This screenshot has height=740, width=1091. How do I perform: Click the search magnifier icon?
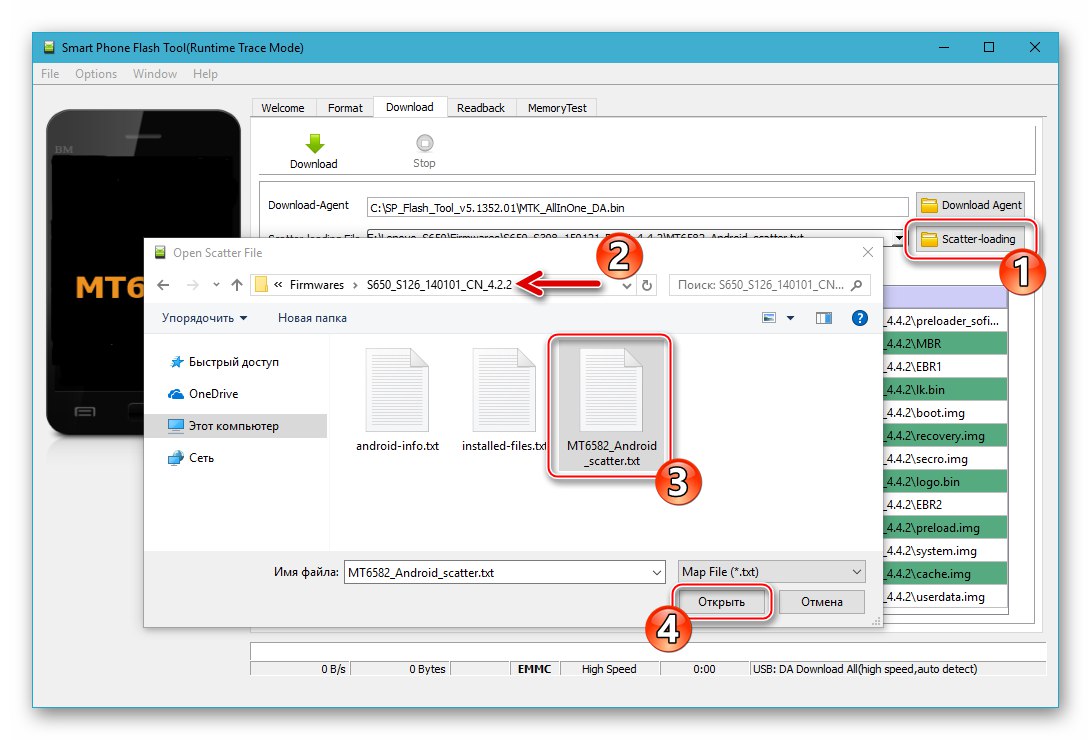857,285
